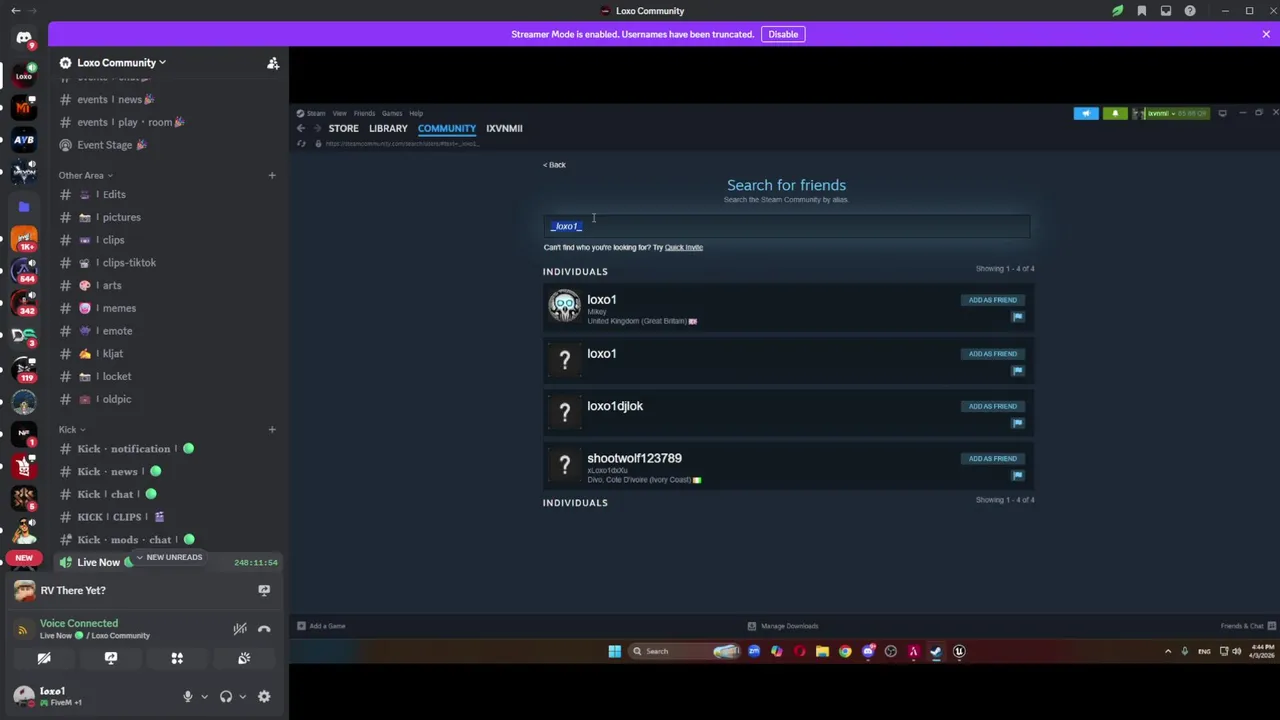
Task: Open Discord from the Windows taskbar
Action: 868,651
